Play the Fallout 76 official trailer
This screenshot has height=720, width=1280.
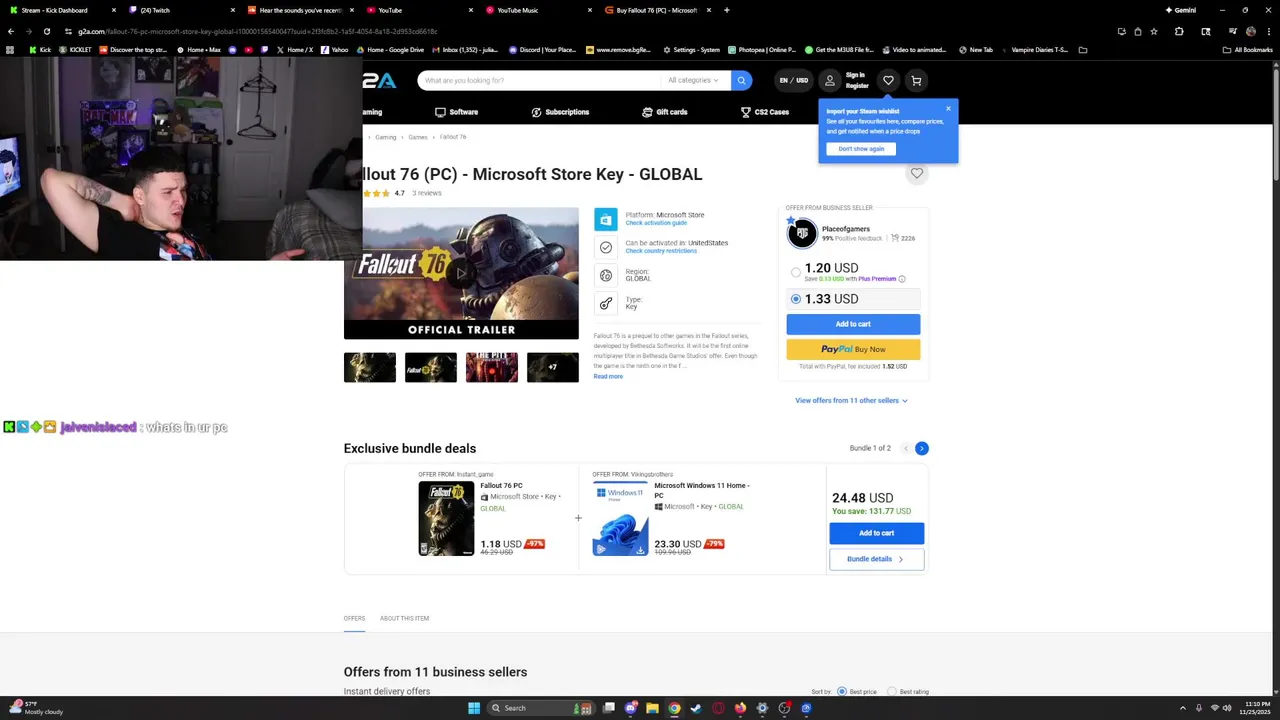click(x=461, y=273)
